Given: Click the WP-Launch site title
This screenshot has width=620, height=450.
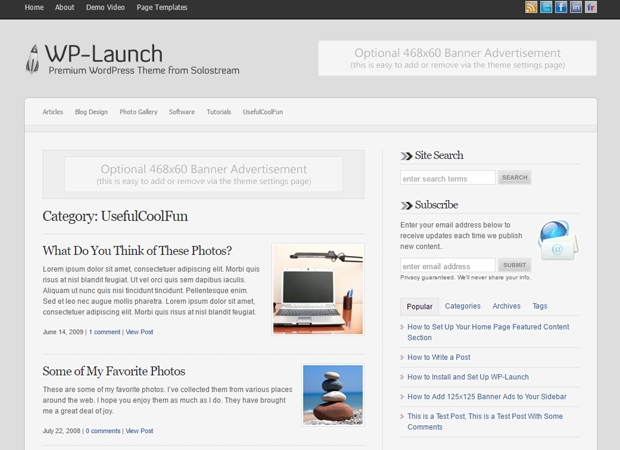Looking at the screenshot, I should click(x=104, y=54).
